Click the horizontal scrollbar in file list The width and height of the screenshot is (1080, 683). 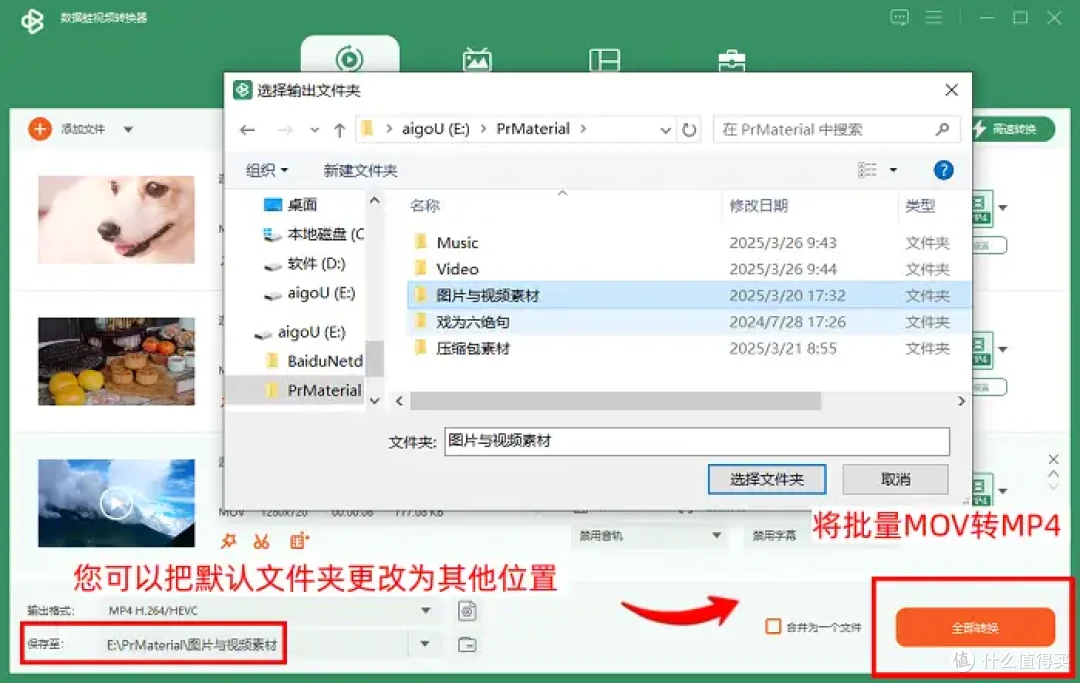pyautogui.click(x=615, y=401)
